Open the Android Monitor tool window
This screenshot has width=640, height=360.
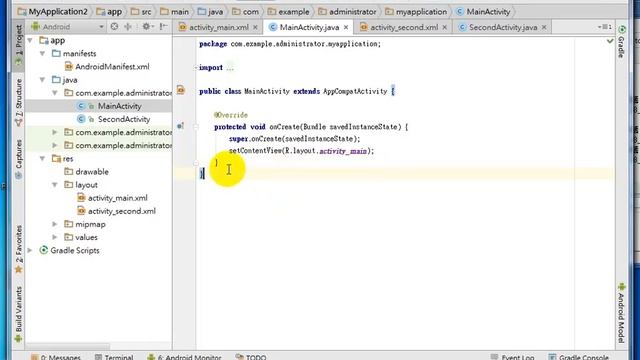(184, 357)
